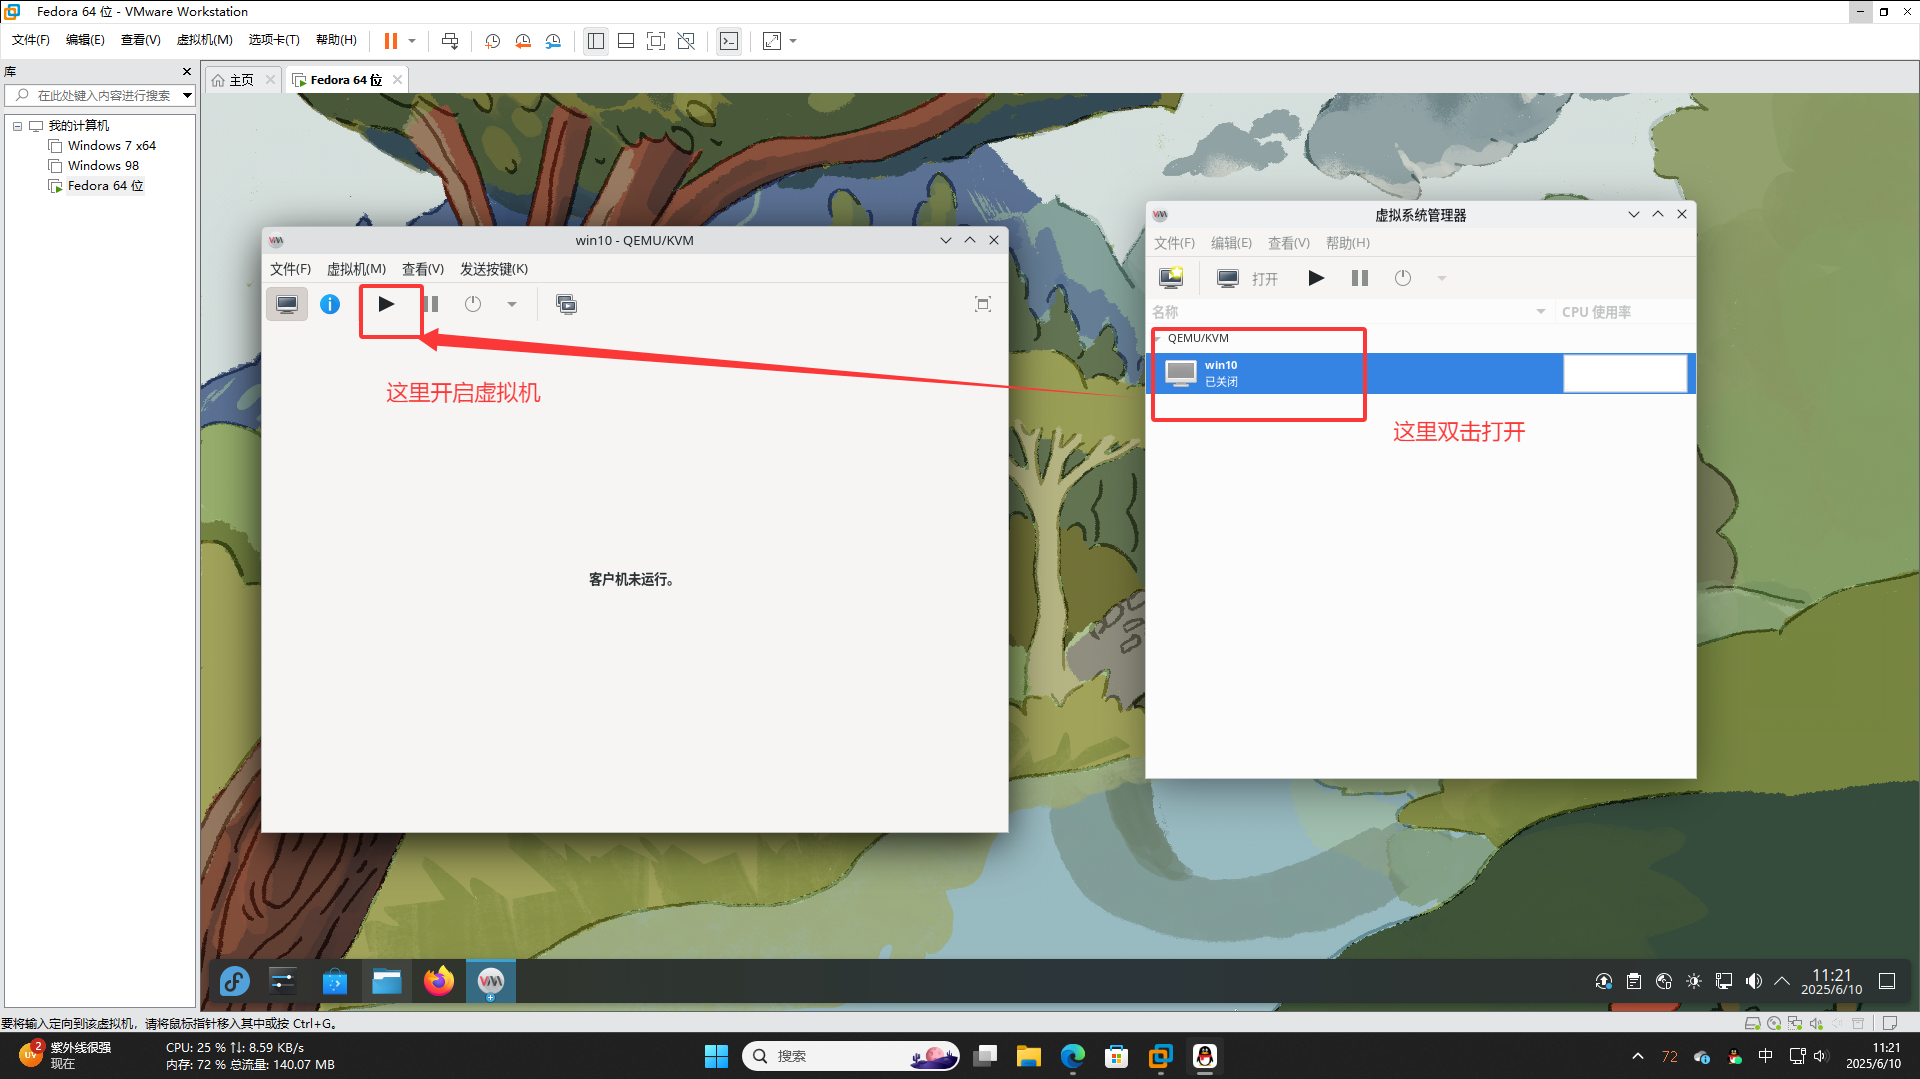Click volume icon in Fedora system tray
Image resolution: width=1920 pixels, height=1079 pixels.
pos(1753,981)
